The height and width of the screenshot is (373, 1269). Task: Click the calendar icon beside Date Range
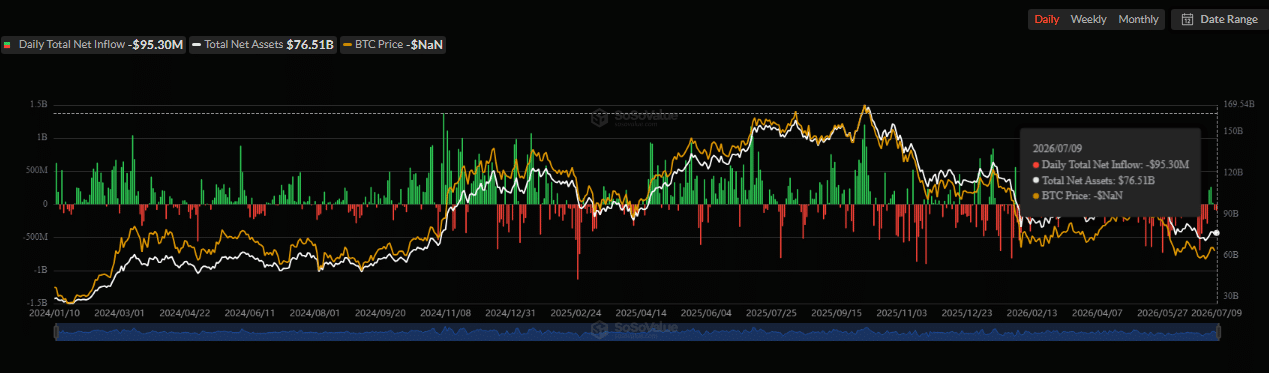pos(1188,19)
